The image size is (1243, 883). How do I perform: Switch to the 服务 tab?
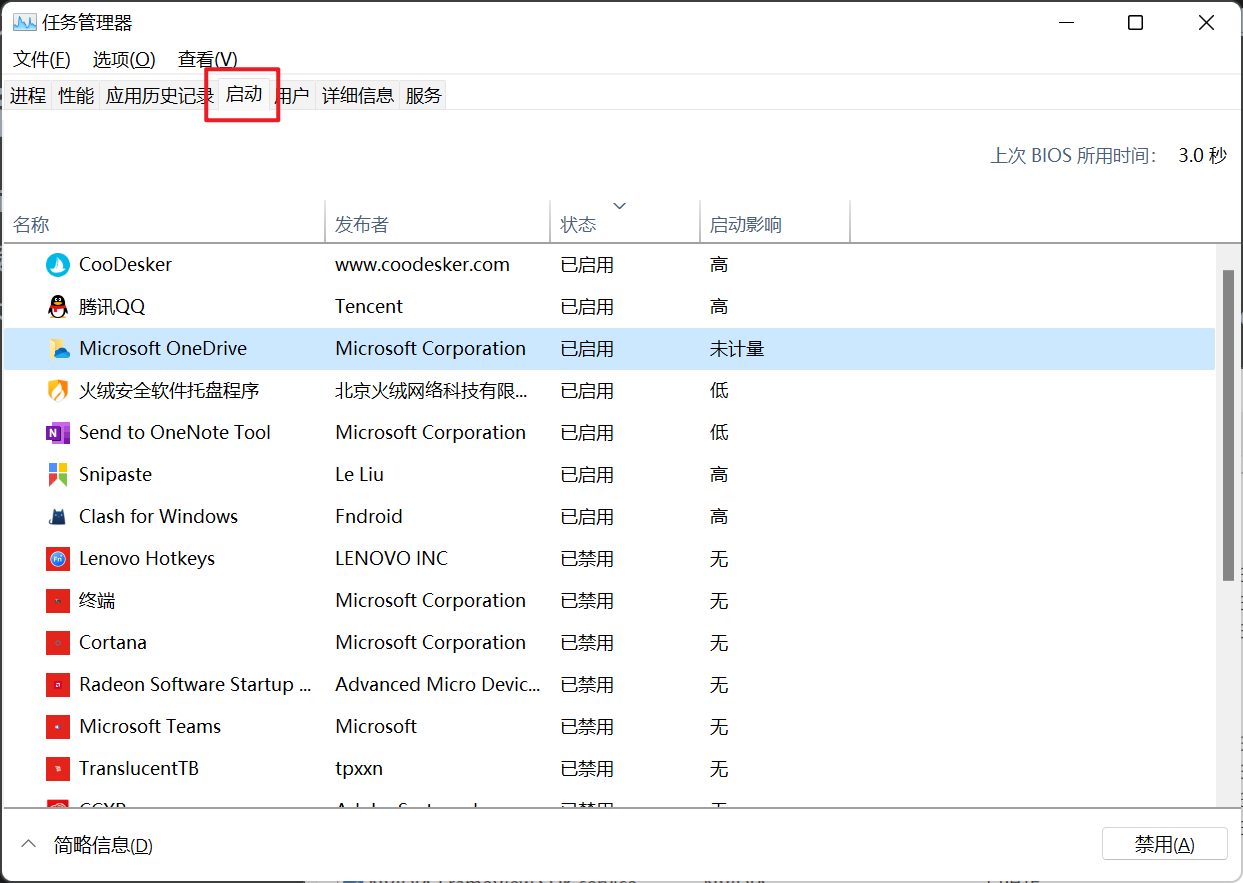click(424, 95)
